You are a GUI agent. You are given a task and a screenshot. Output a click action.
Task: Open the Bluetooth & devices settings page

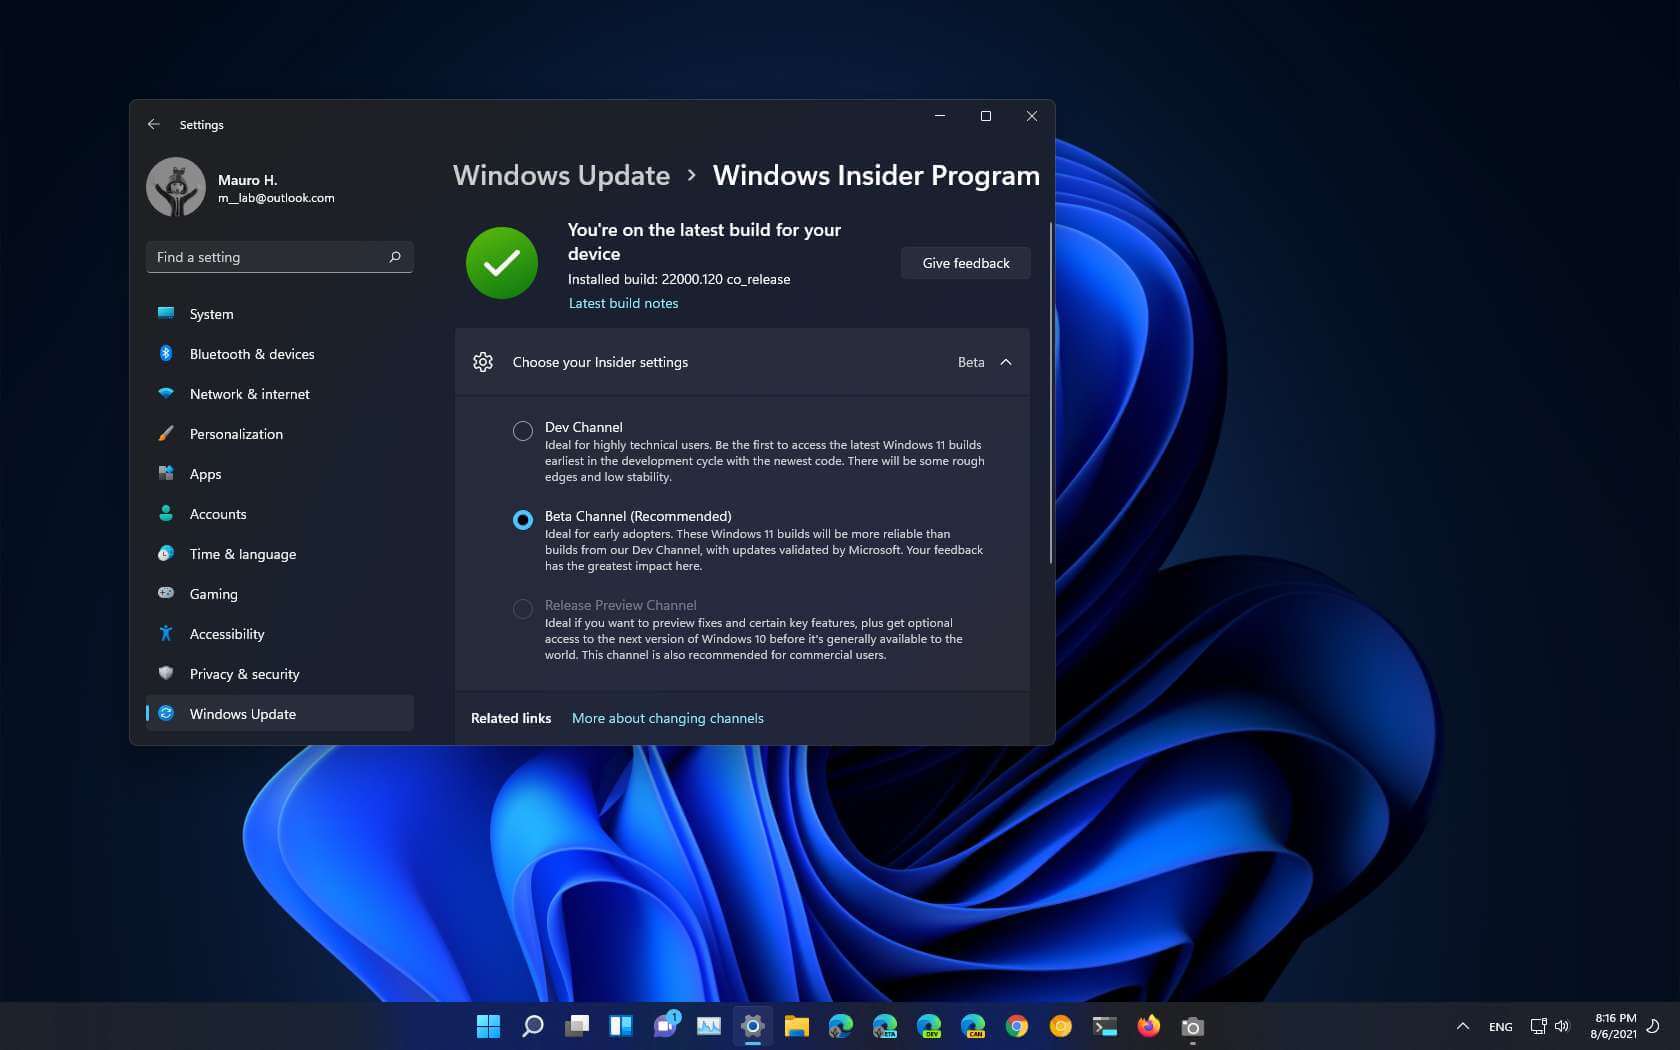(x=251, y=354)
